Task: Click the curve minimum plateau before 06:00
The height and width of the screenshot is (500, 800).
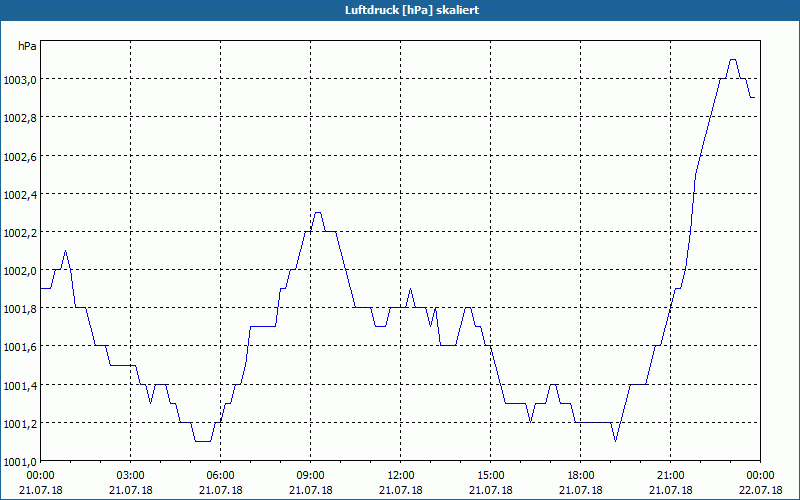Action: pos(203,441)
